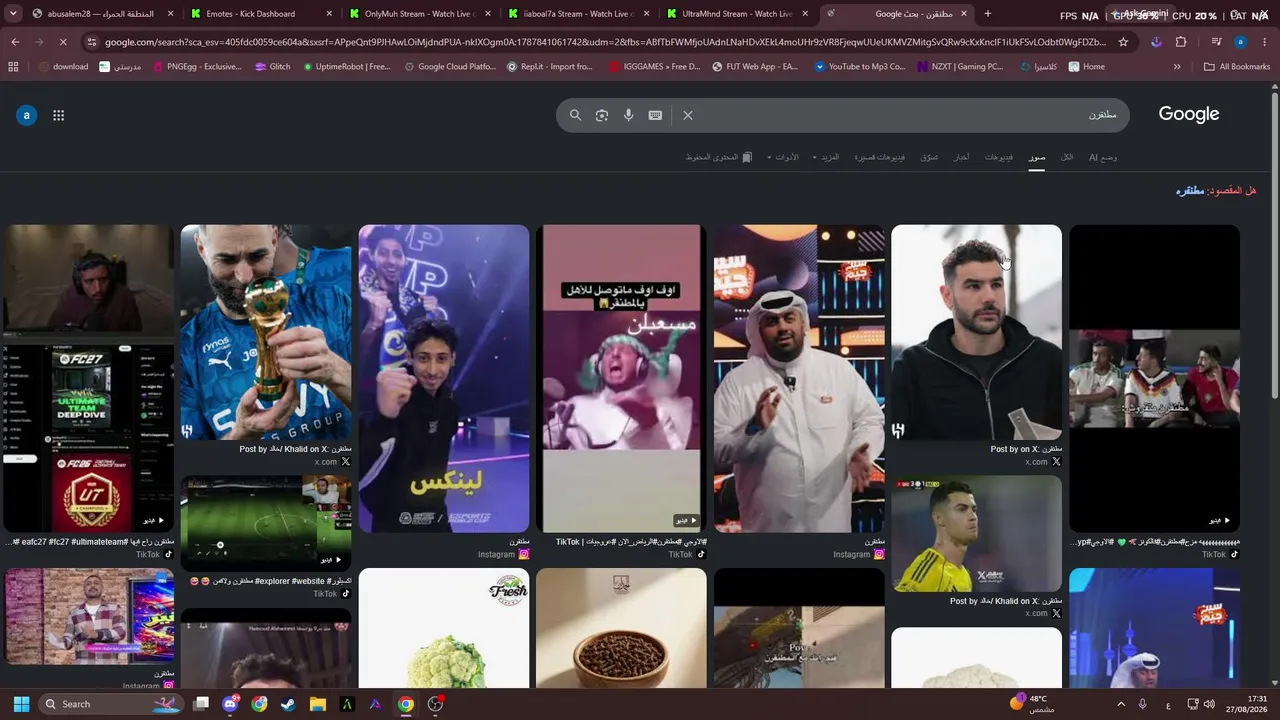1280x720 pixels.
Task: Open the Google apps grid
Action: tap(59, 115)
